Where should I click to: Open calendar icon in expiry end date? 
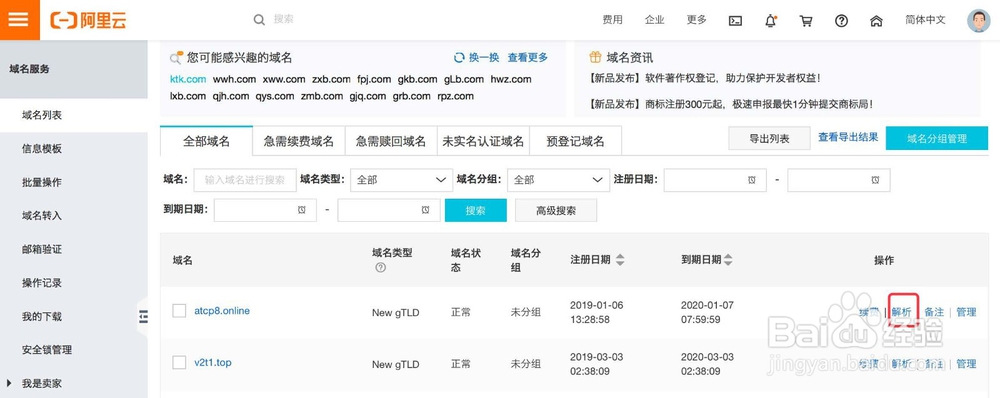425,210
